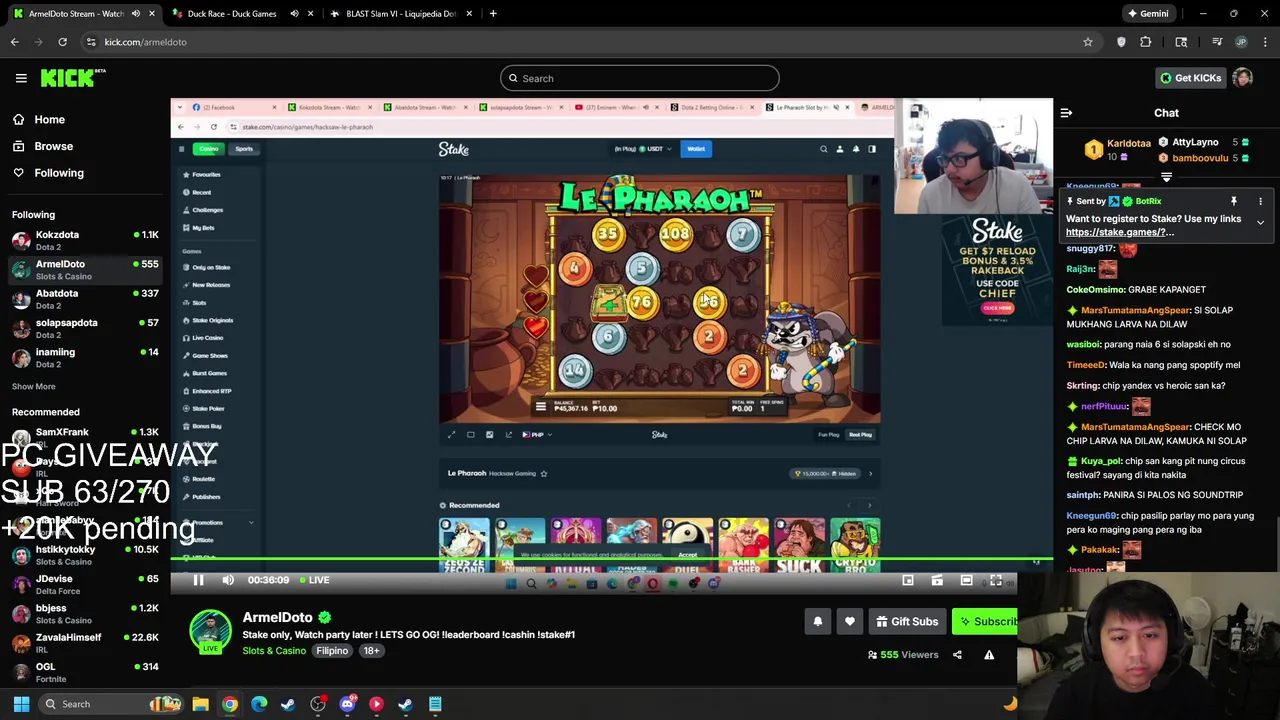
Task: Click the 18+ mature tag
Action: pyautogui.click(x=371, y=651)
